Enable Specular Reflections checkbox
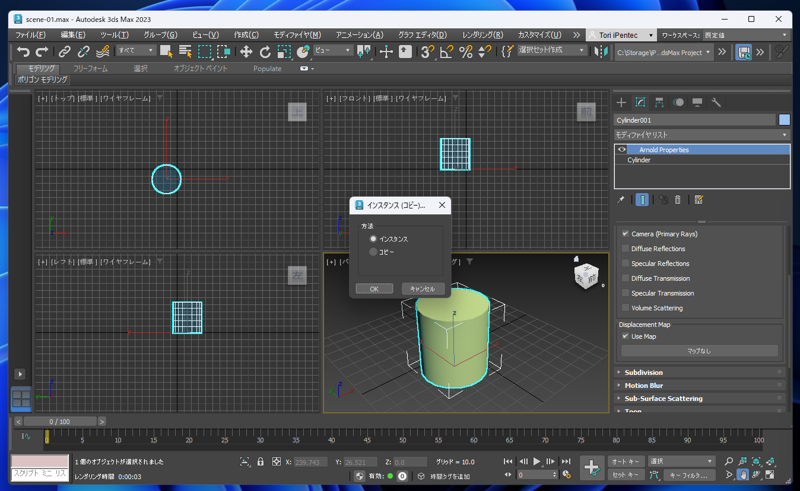The width and height of the screenshot is (800, 491). (626, 263)
